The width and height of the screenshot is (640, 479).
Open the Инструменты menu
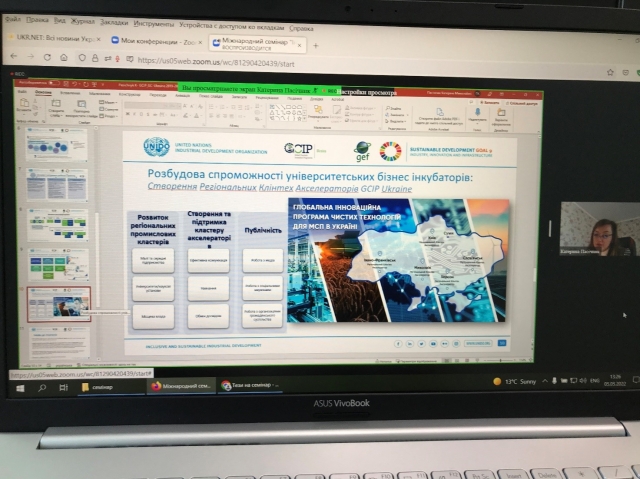tap(153, 24)
